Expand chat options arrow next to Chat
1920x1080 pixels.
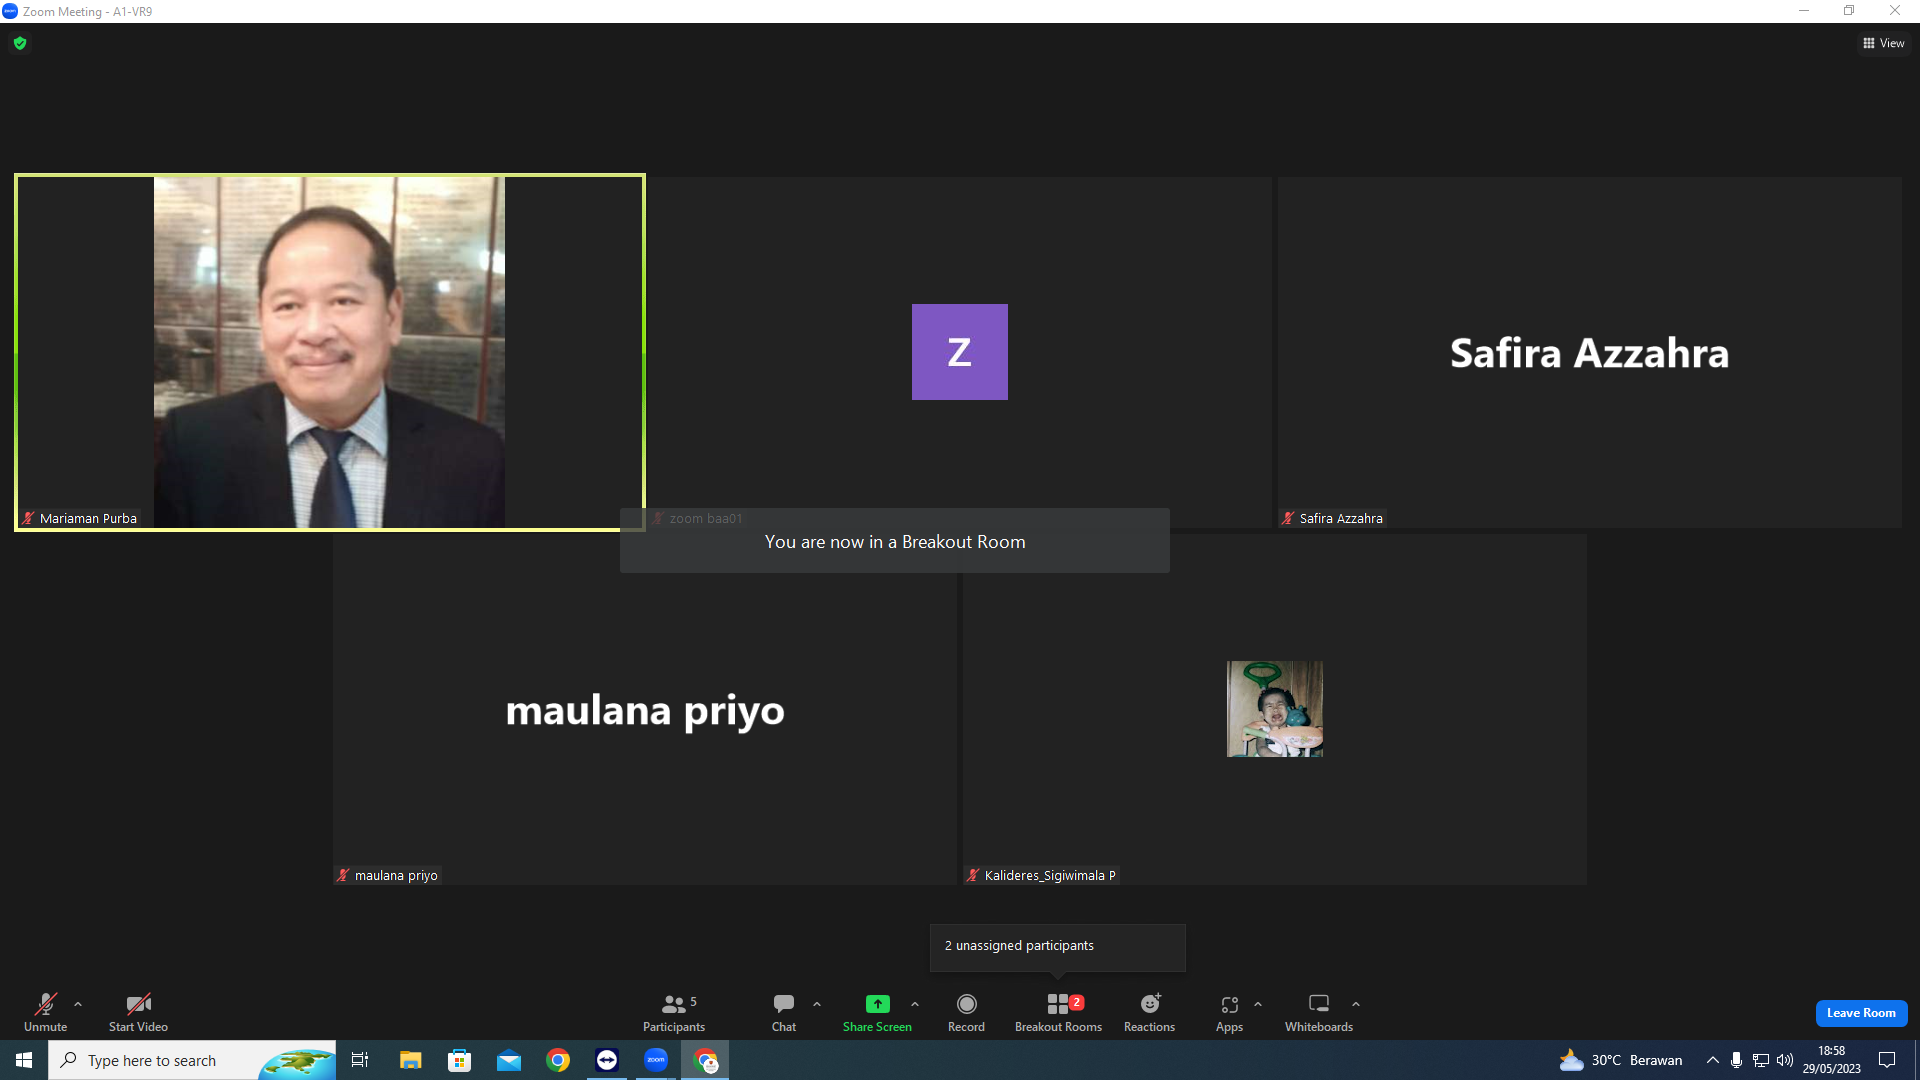click(x=817, y=1004)
